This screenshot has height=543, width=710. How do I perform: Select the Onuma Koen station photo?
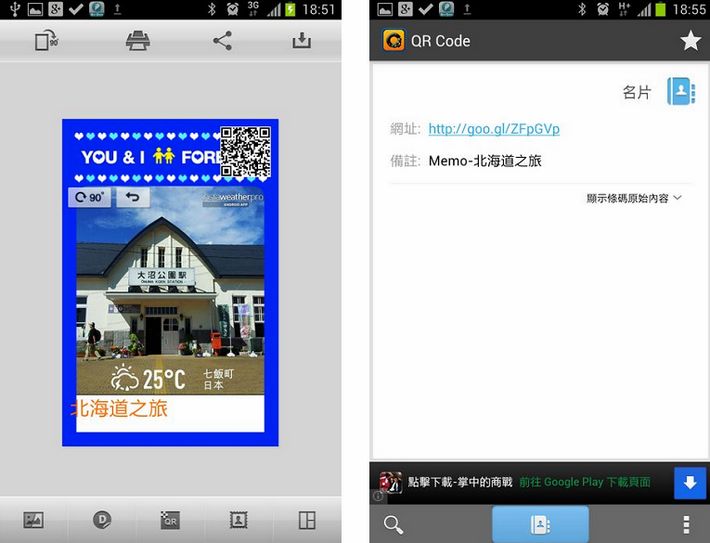tap(170, 290)
